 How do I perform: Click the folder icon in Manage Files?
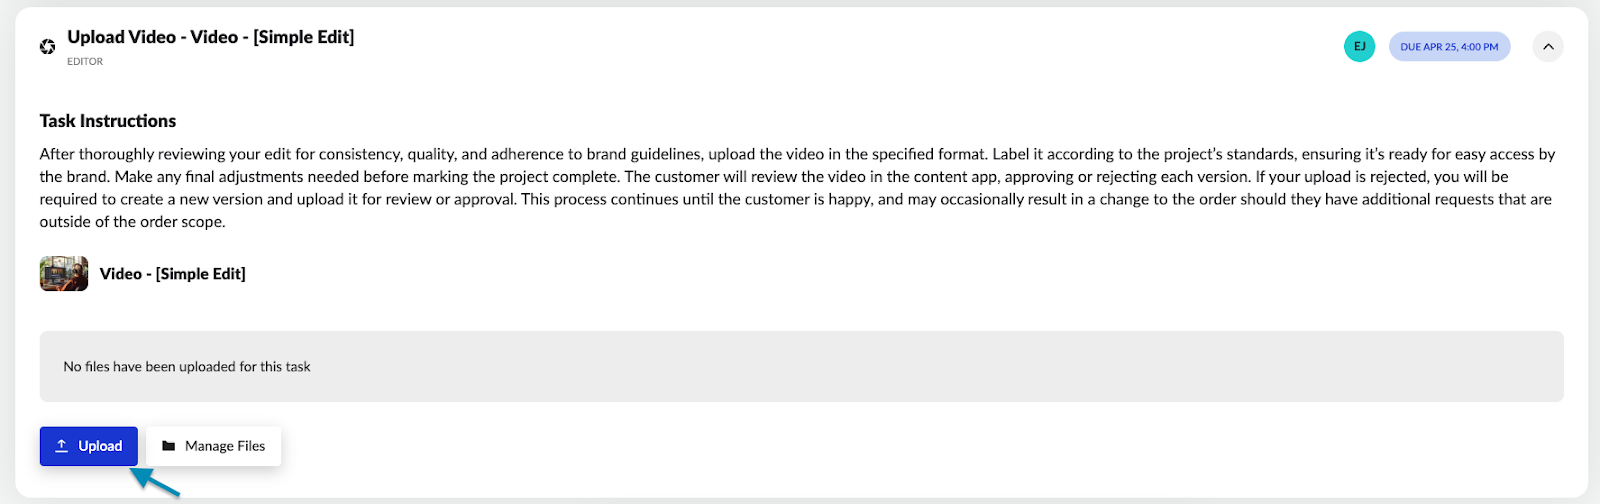tap(168, 446)
